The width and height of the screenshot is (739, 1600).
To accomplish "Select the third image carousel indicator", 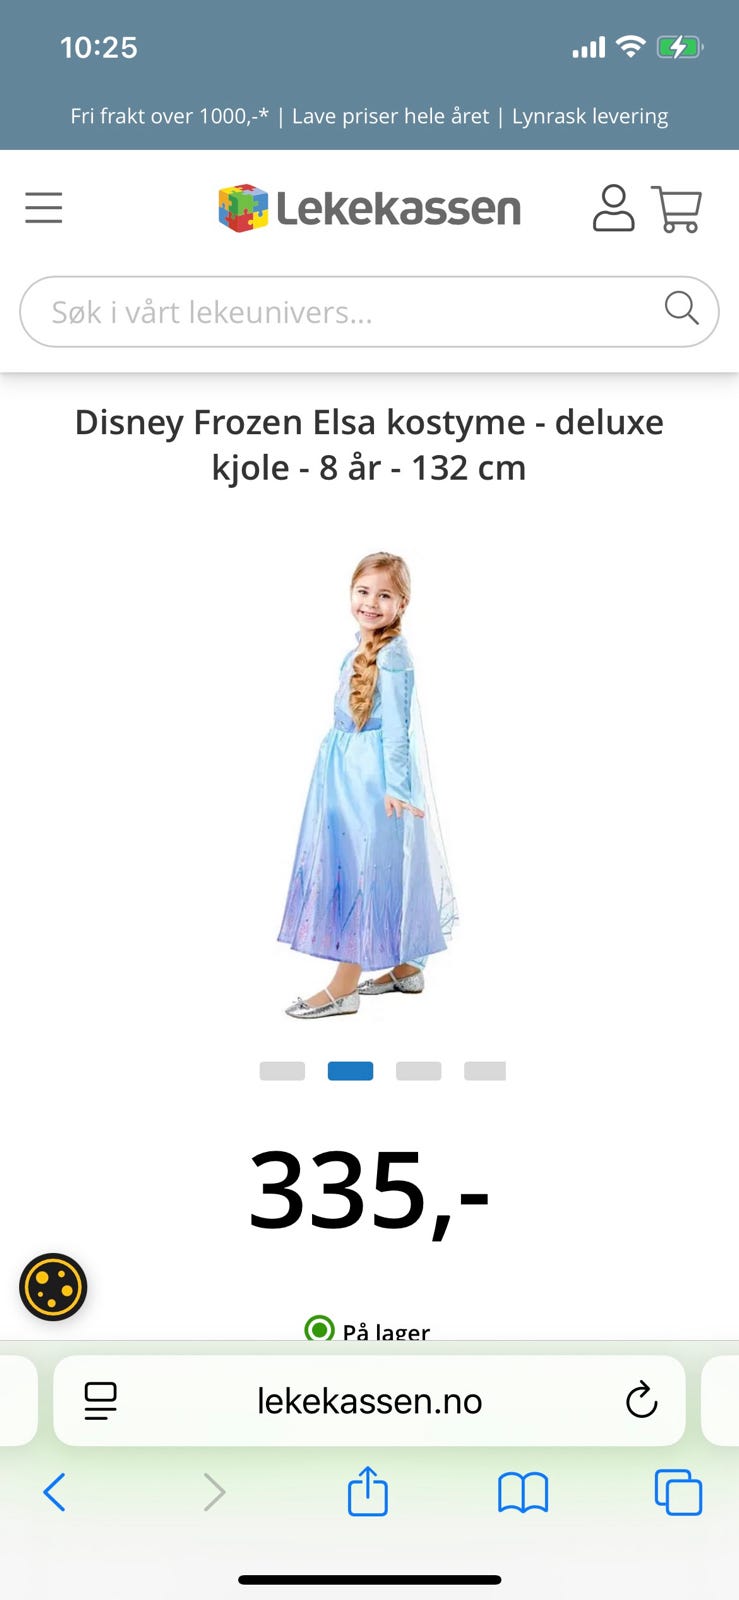I will tap(419, 1071).
